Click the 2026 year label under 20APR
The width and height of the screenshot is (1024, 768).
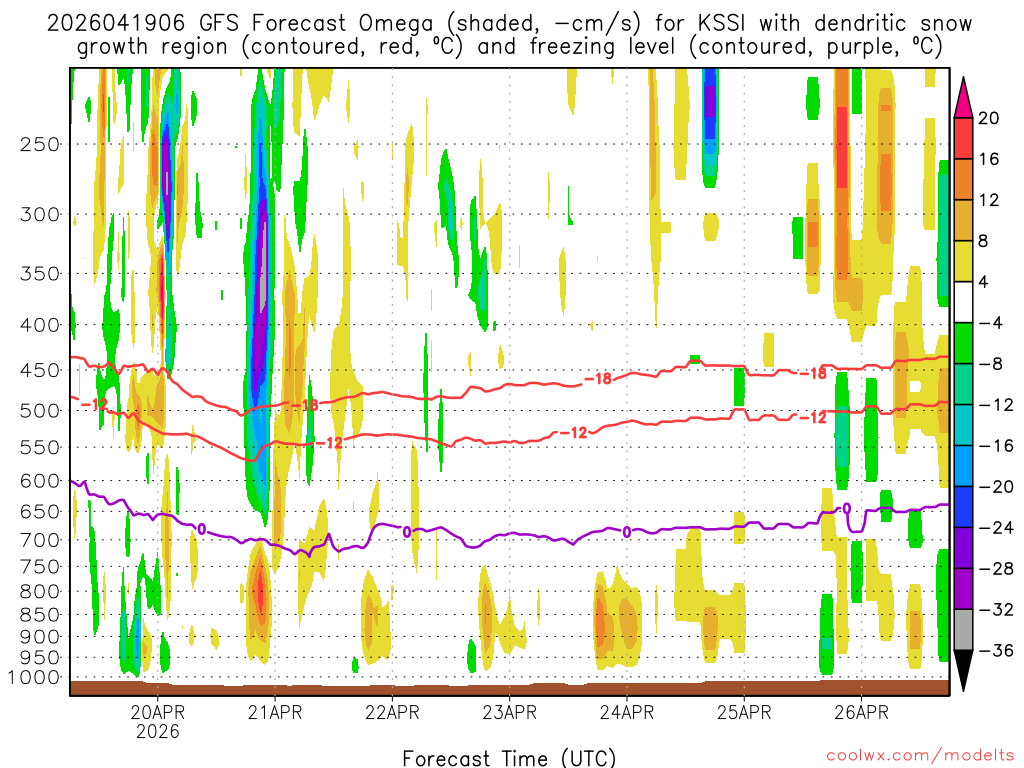[x=157, y=731]
